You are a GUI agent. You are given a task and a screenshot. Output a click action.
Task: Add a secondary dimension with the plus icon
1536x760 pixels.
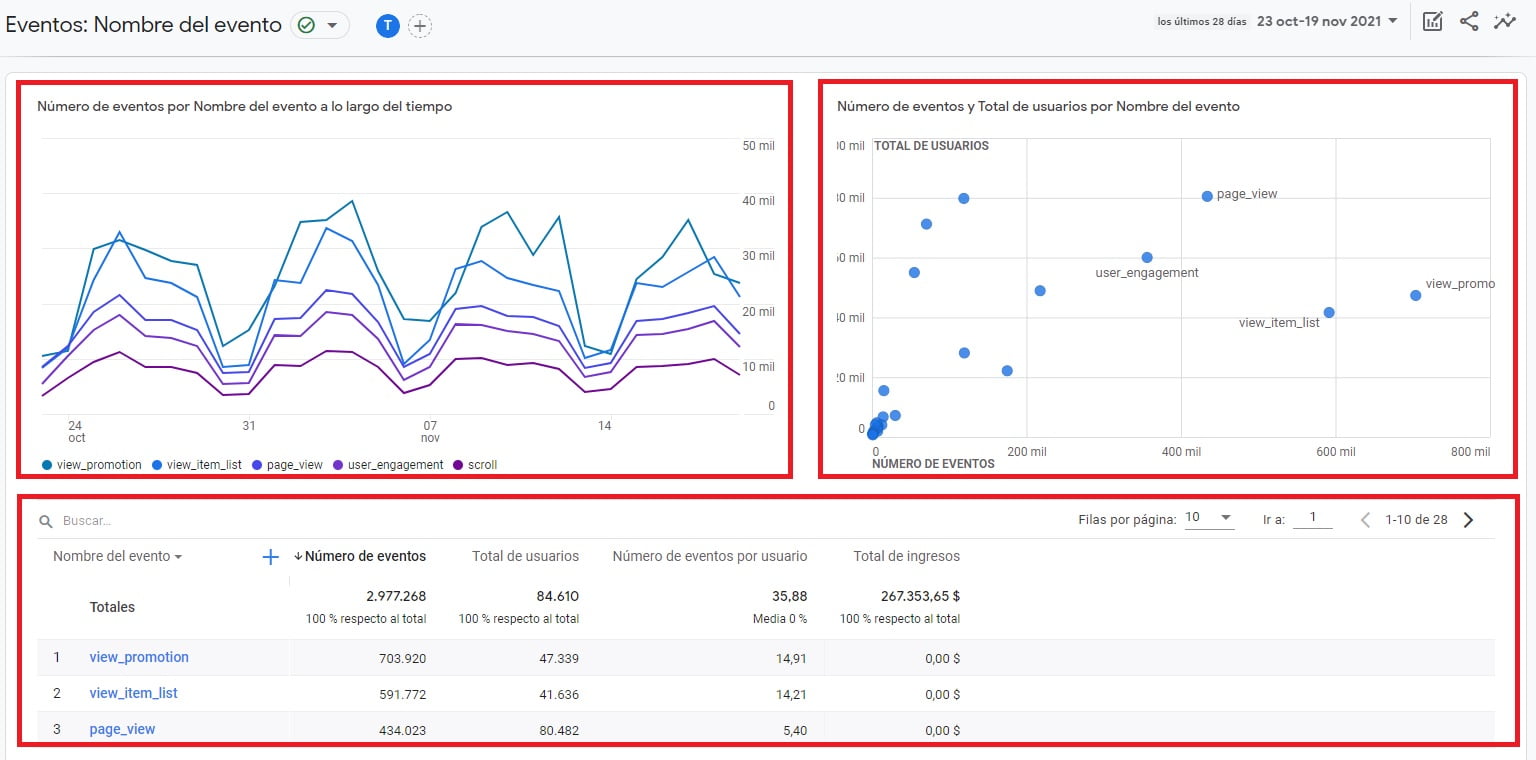[x=269, y=557]
